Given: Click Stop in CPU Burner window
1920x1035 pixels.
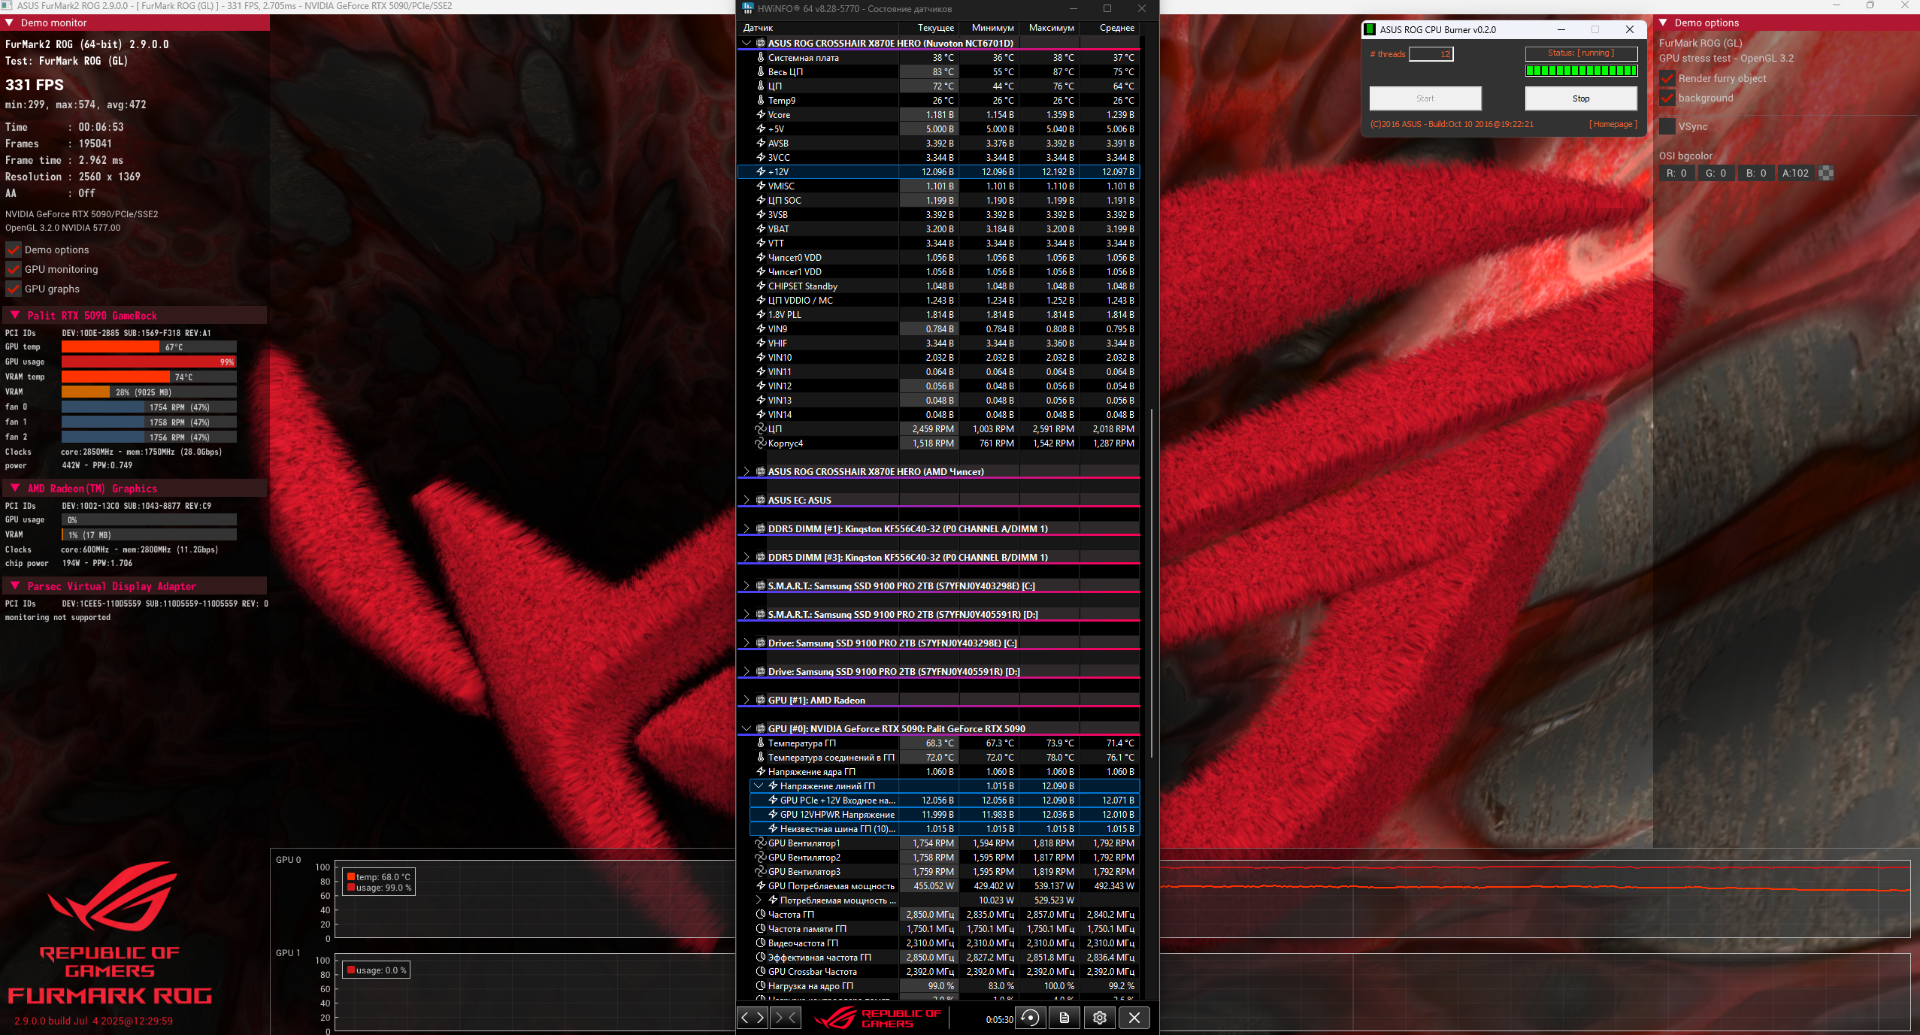Looking at the screenshot, I should click(1581, 98).
